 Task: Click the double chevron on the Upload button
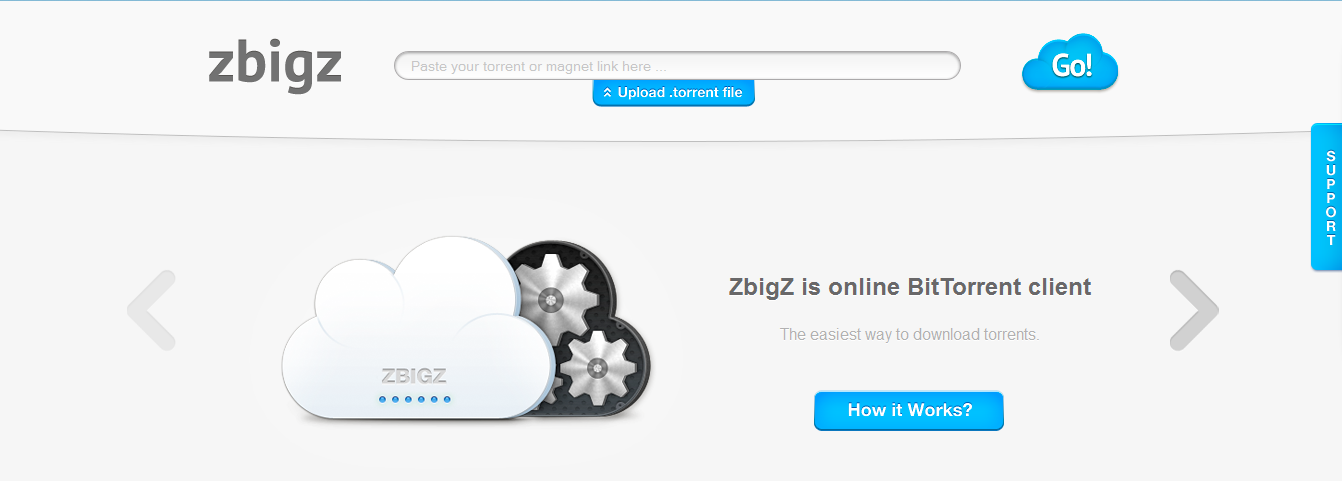click(x=607, y=93)
